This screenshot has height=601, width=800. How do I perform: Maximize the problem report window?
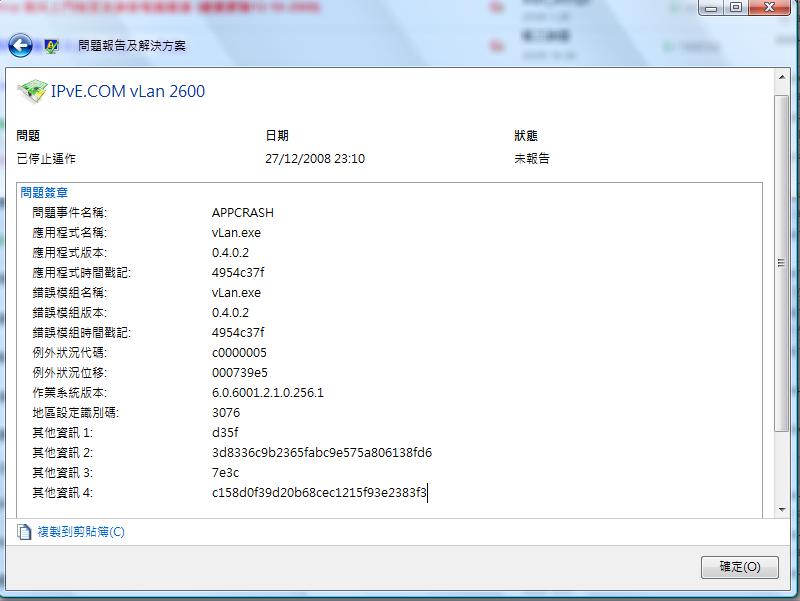736,8
